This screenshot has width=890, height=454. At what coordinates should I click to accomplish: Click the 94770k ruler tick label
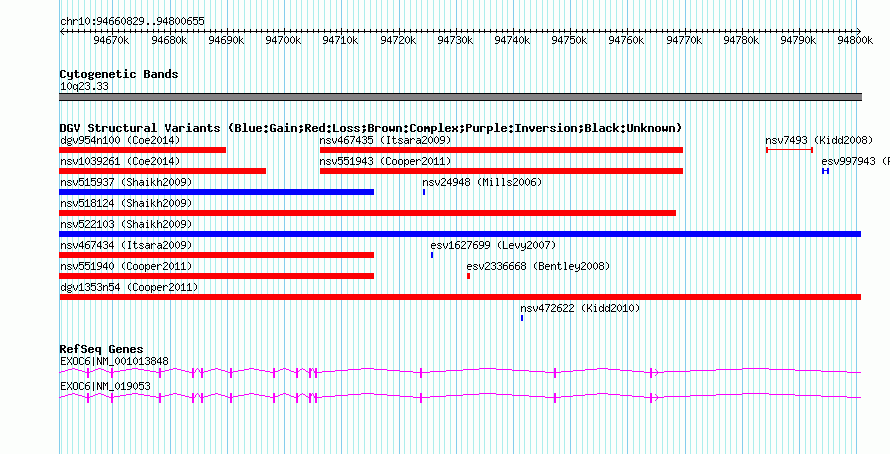pyautogui.click(x=685, y=40)
